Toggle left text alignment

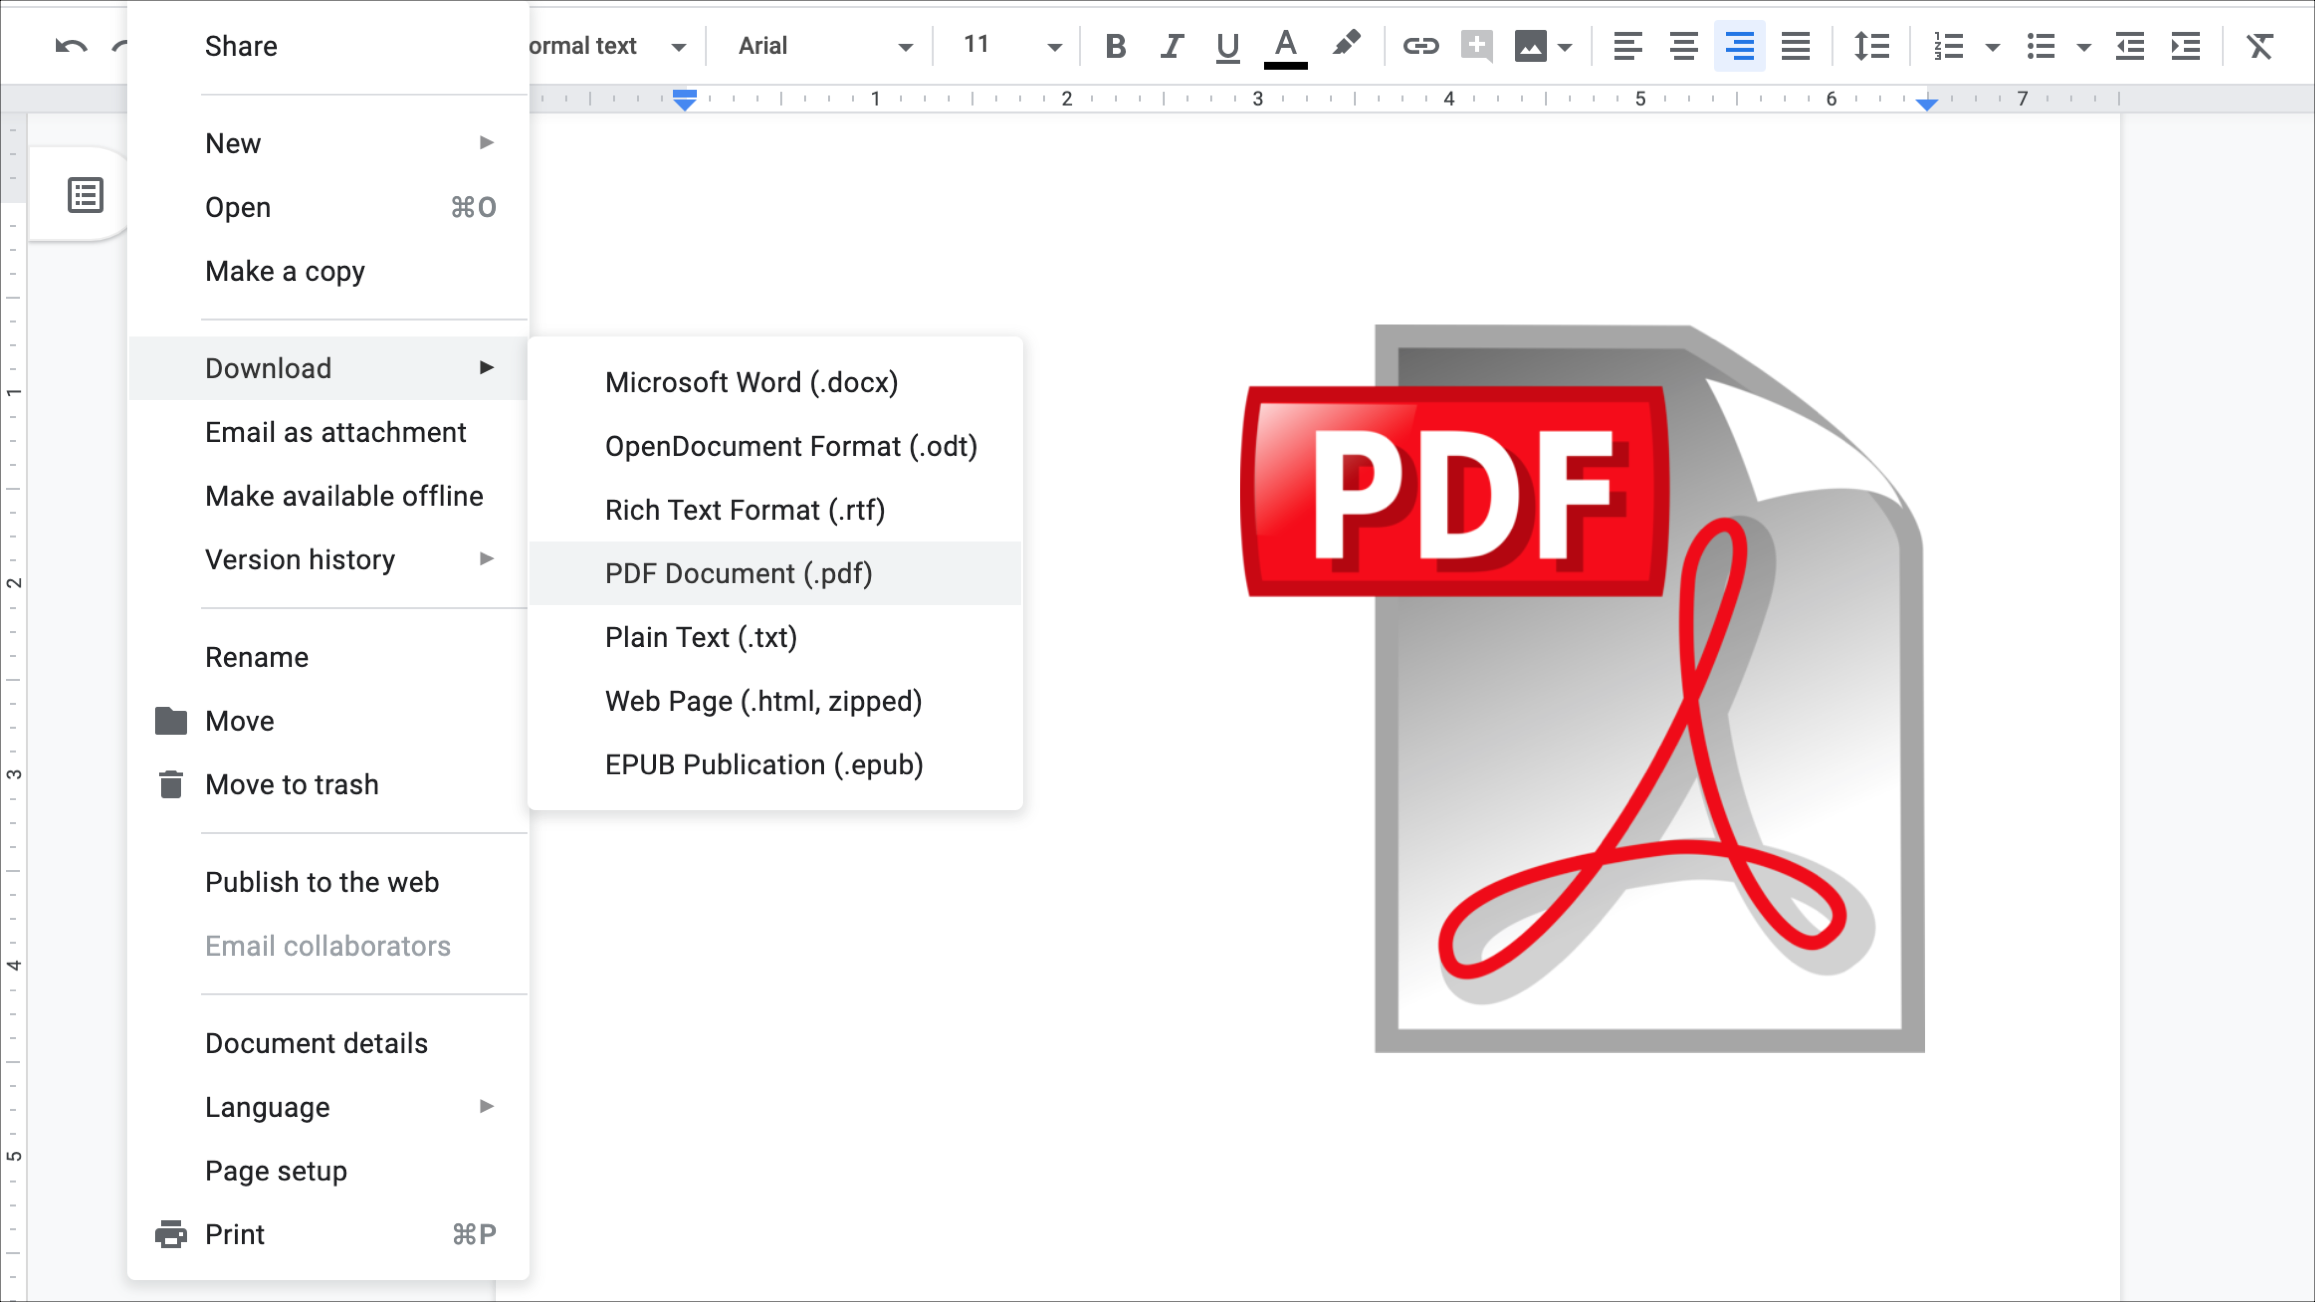click(x=1627, y=45)
